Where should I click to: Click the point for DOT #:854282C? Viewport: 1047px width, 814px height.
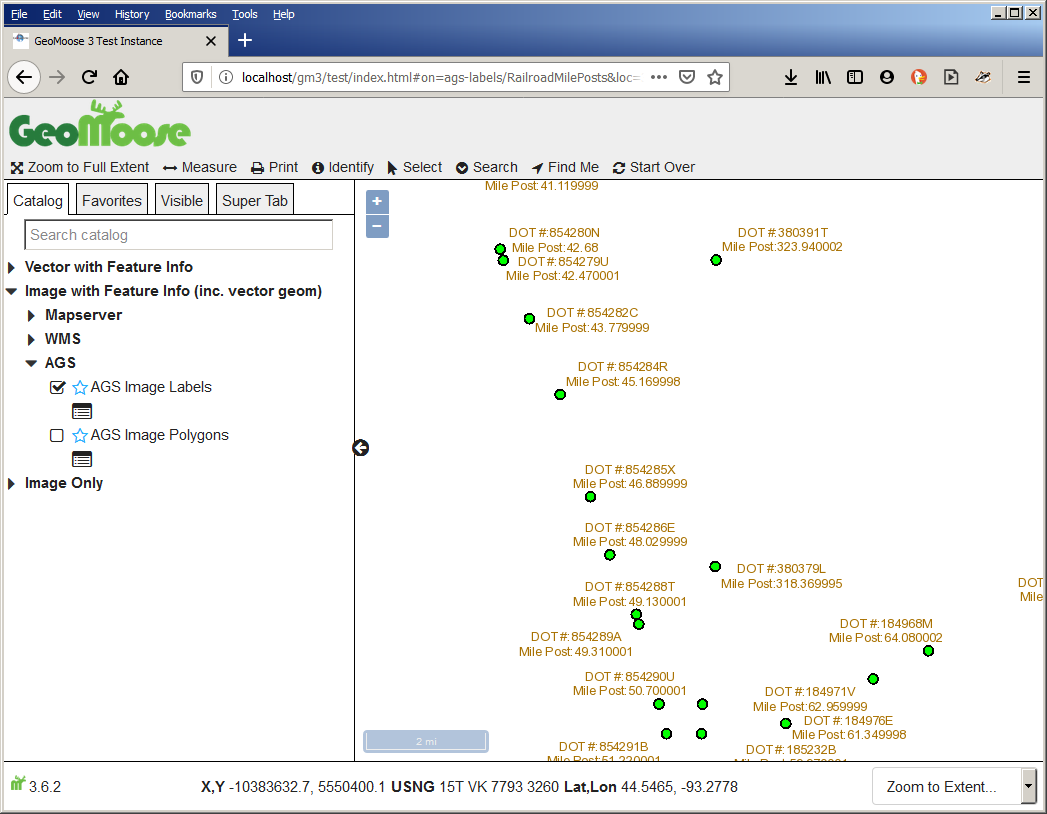pos(529,319)
